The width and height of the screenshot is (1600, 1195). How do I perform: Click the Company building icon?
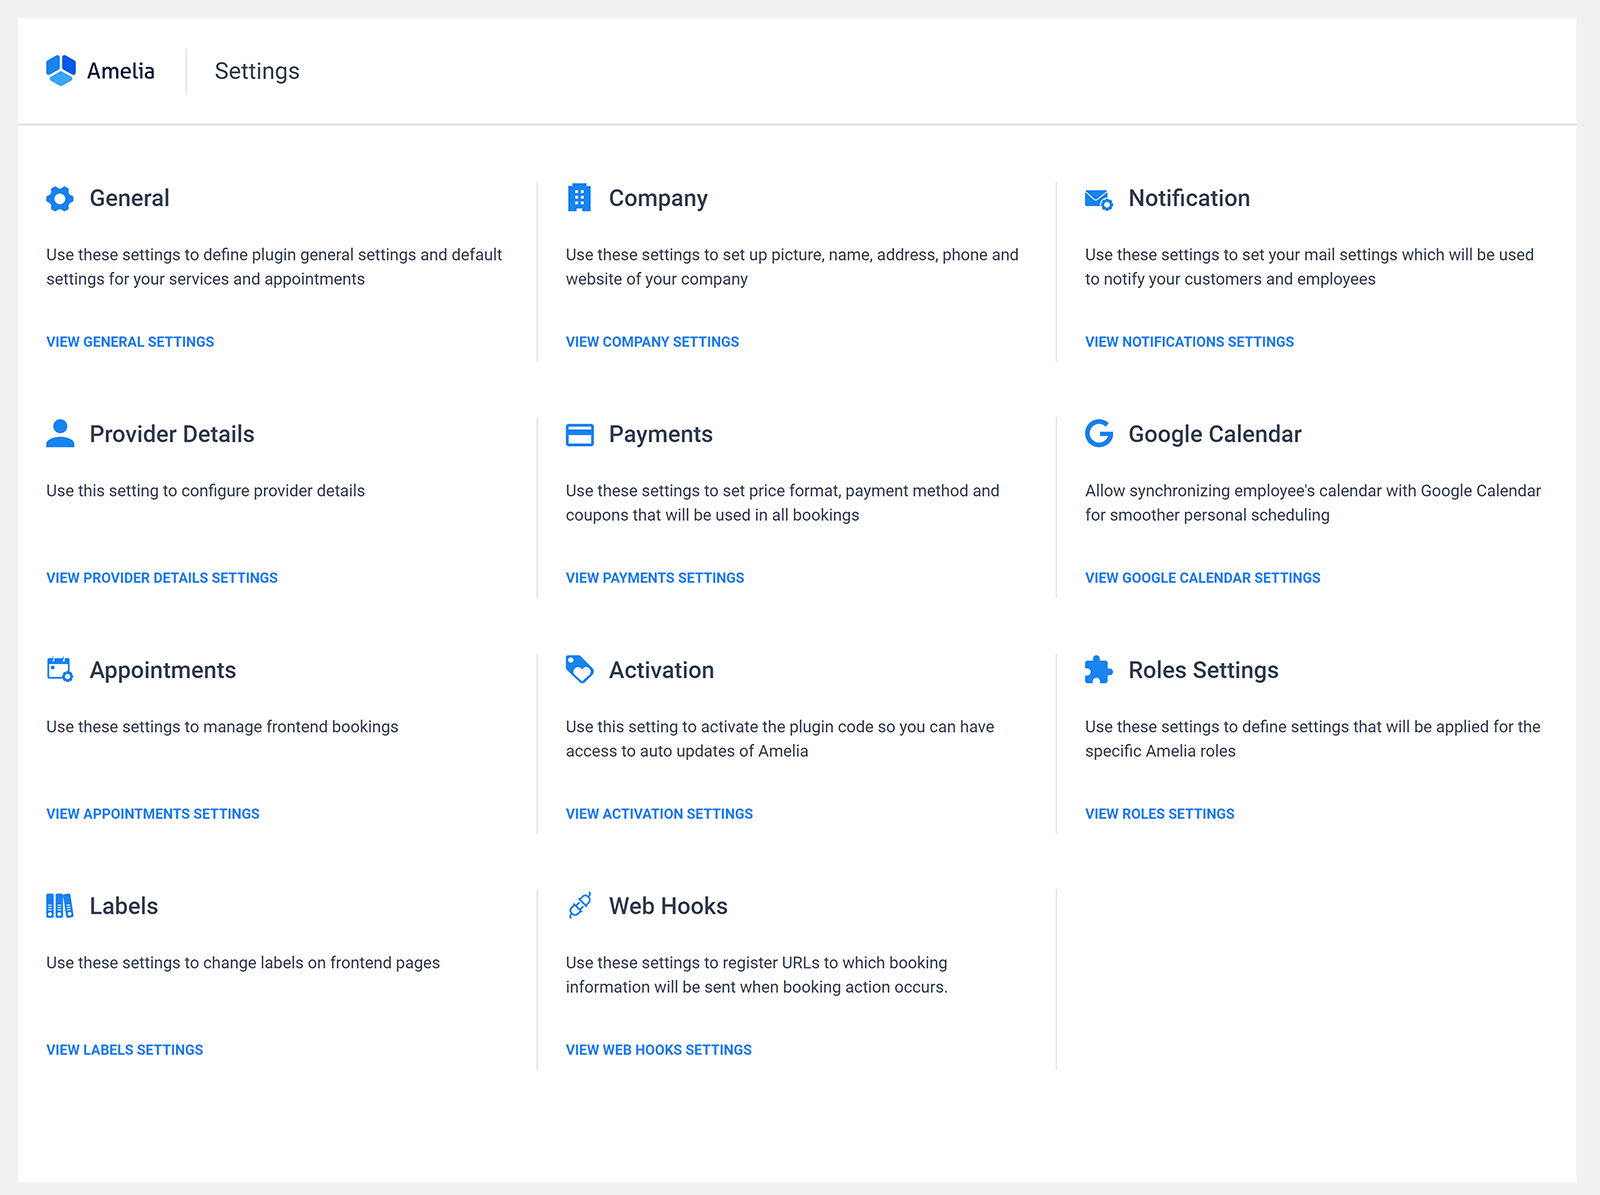coord(579,198)
